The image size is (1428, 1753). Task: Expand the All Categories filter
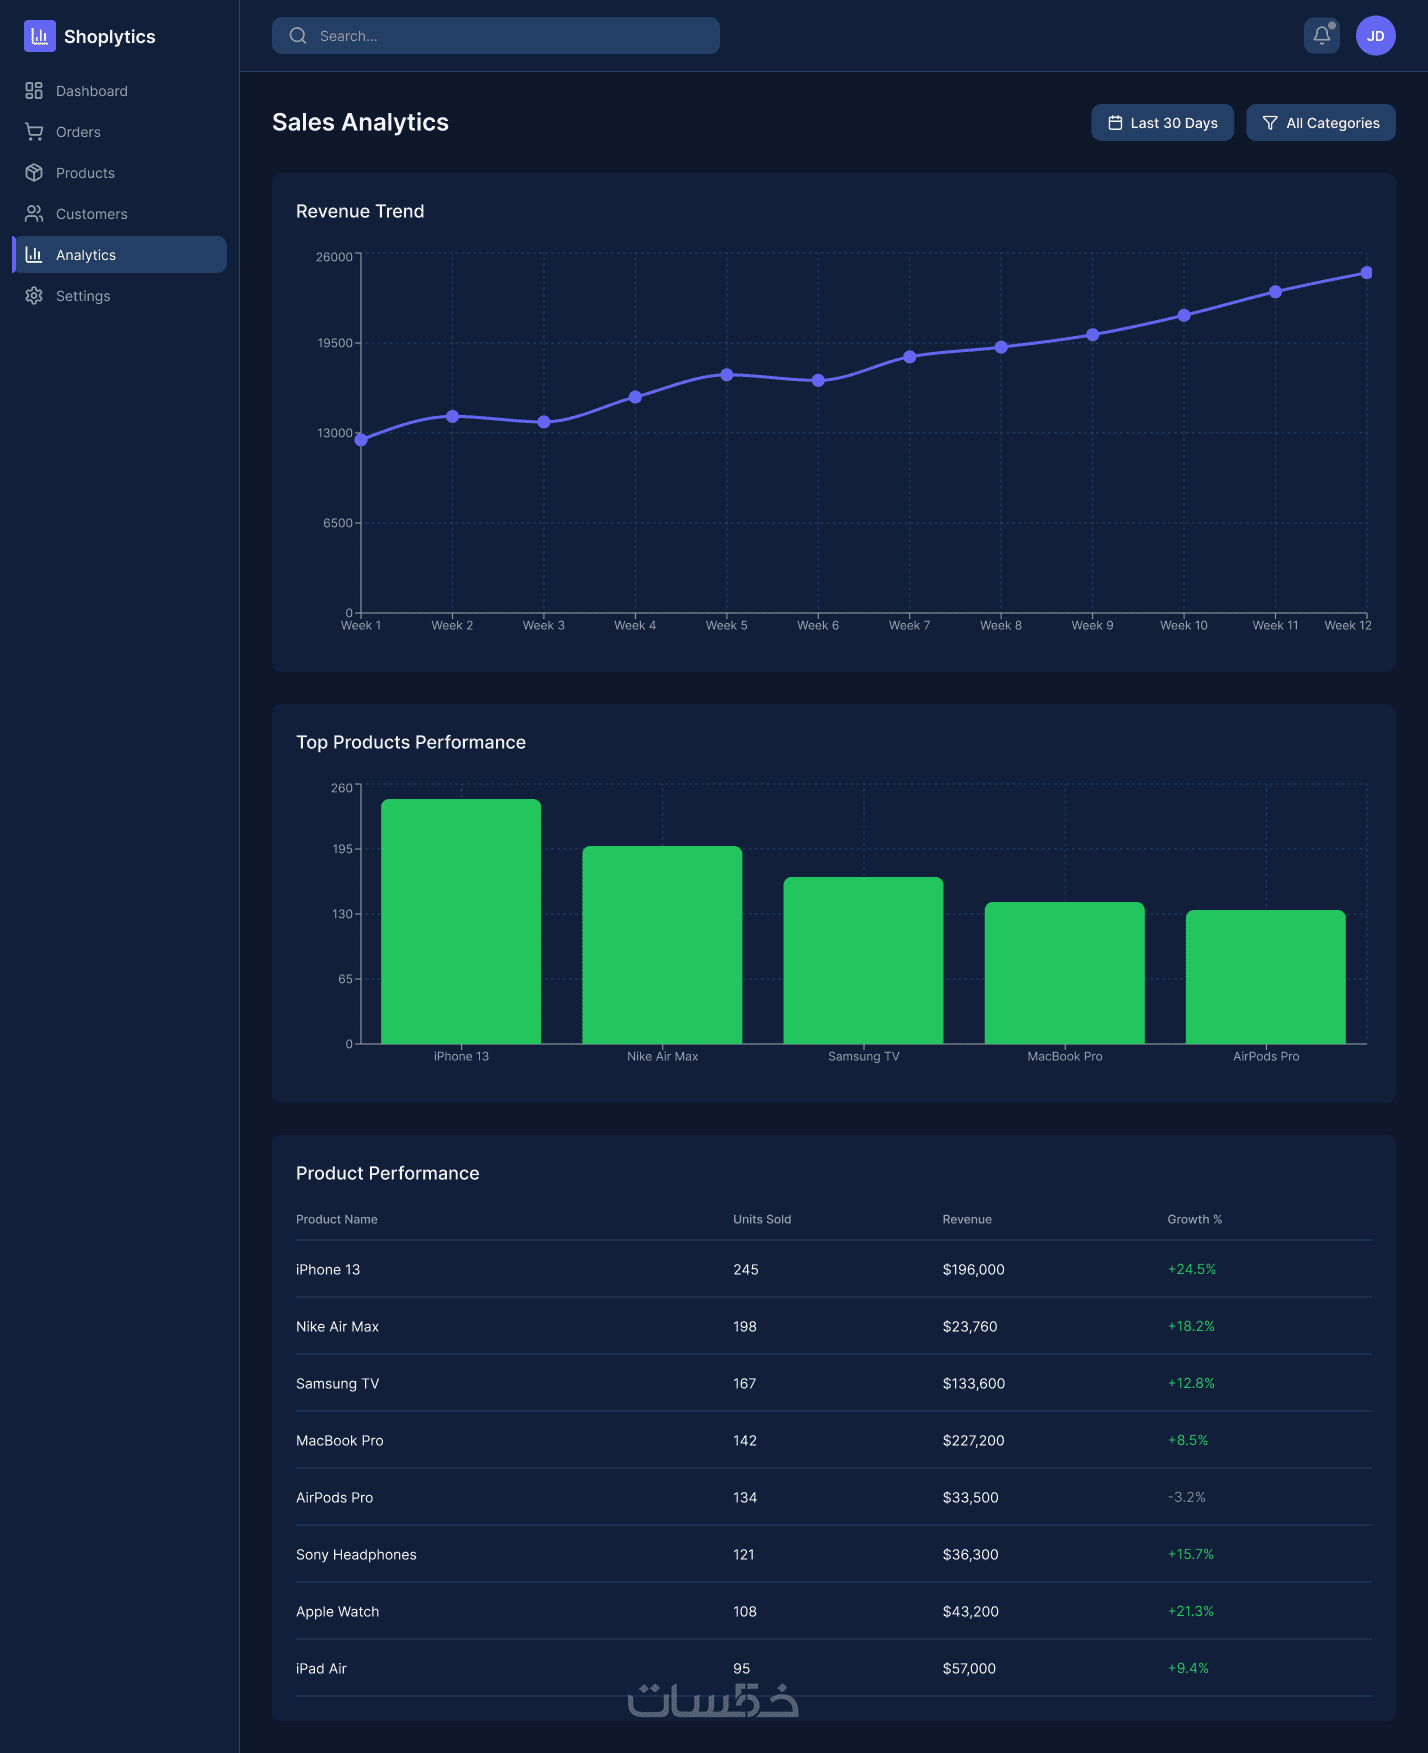coord(1320,123)
